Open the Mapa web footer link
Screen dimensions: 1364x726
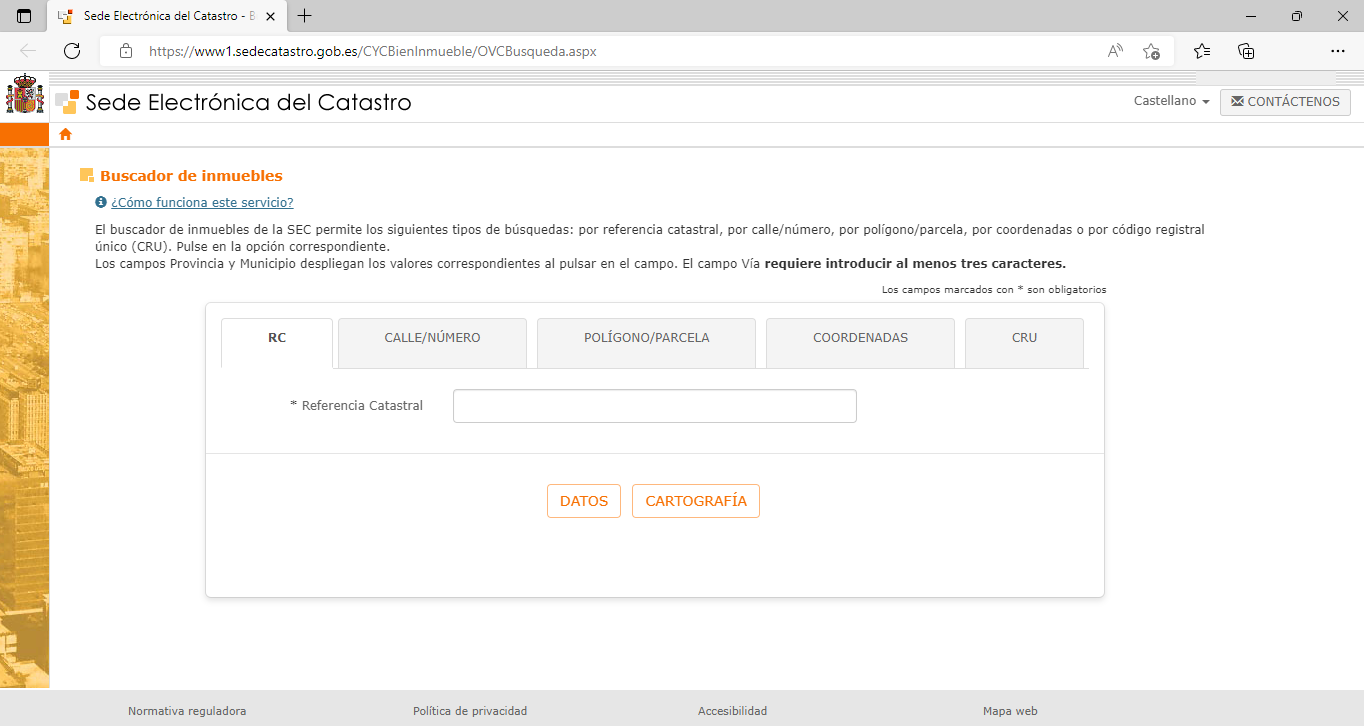point(1010,711)
